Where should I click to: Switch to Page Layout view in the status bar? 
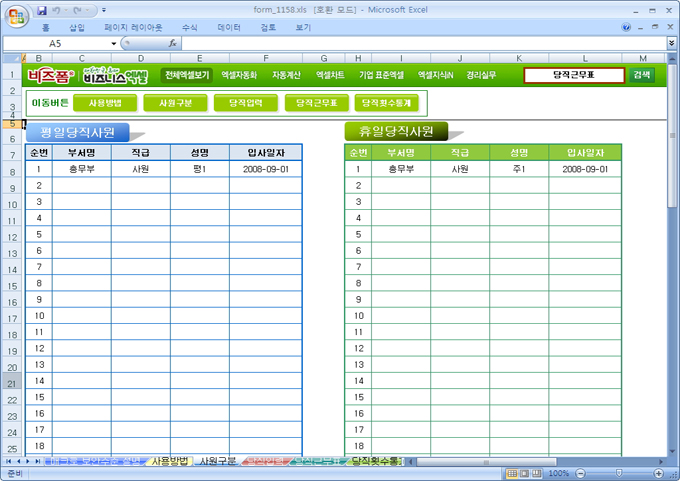click(x=524, y=473)
